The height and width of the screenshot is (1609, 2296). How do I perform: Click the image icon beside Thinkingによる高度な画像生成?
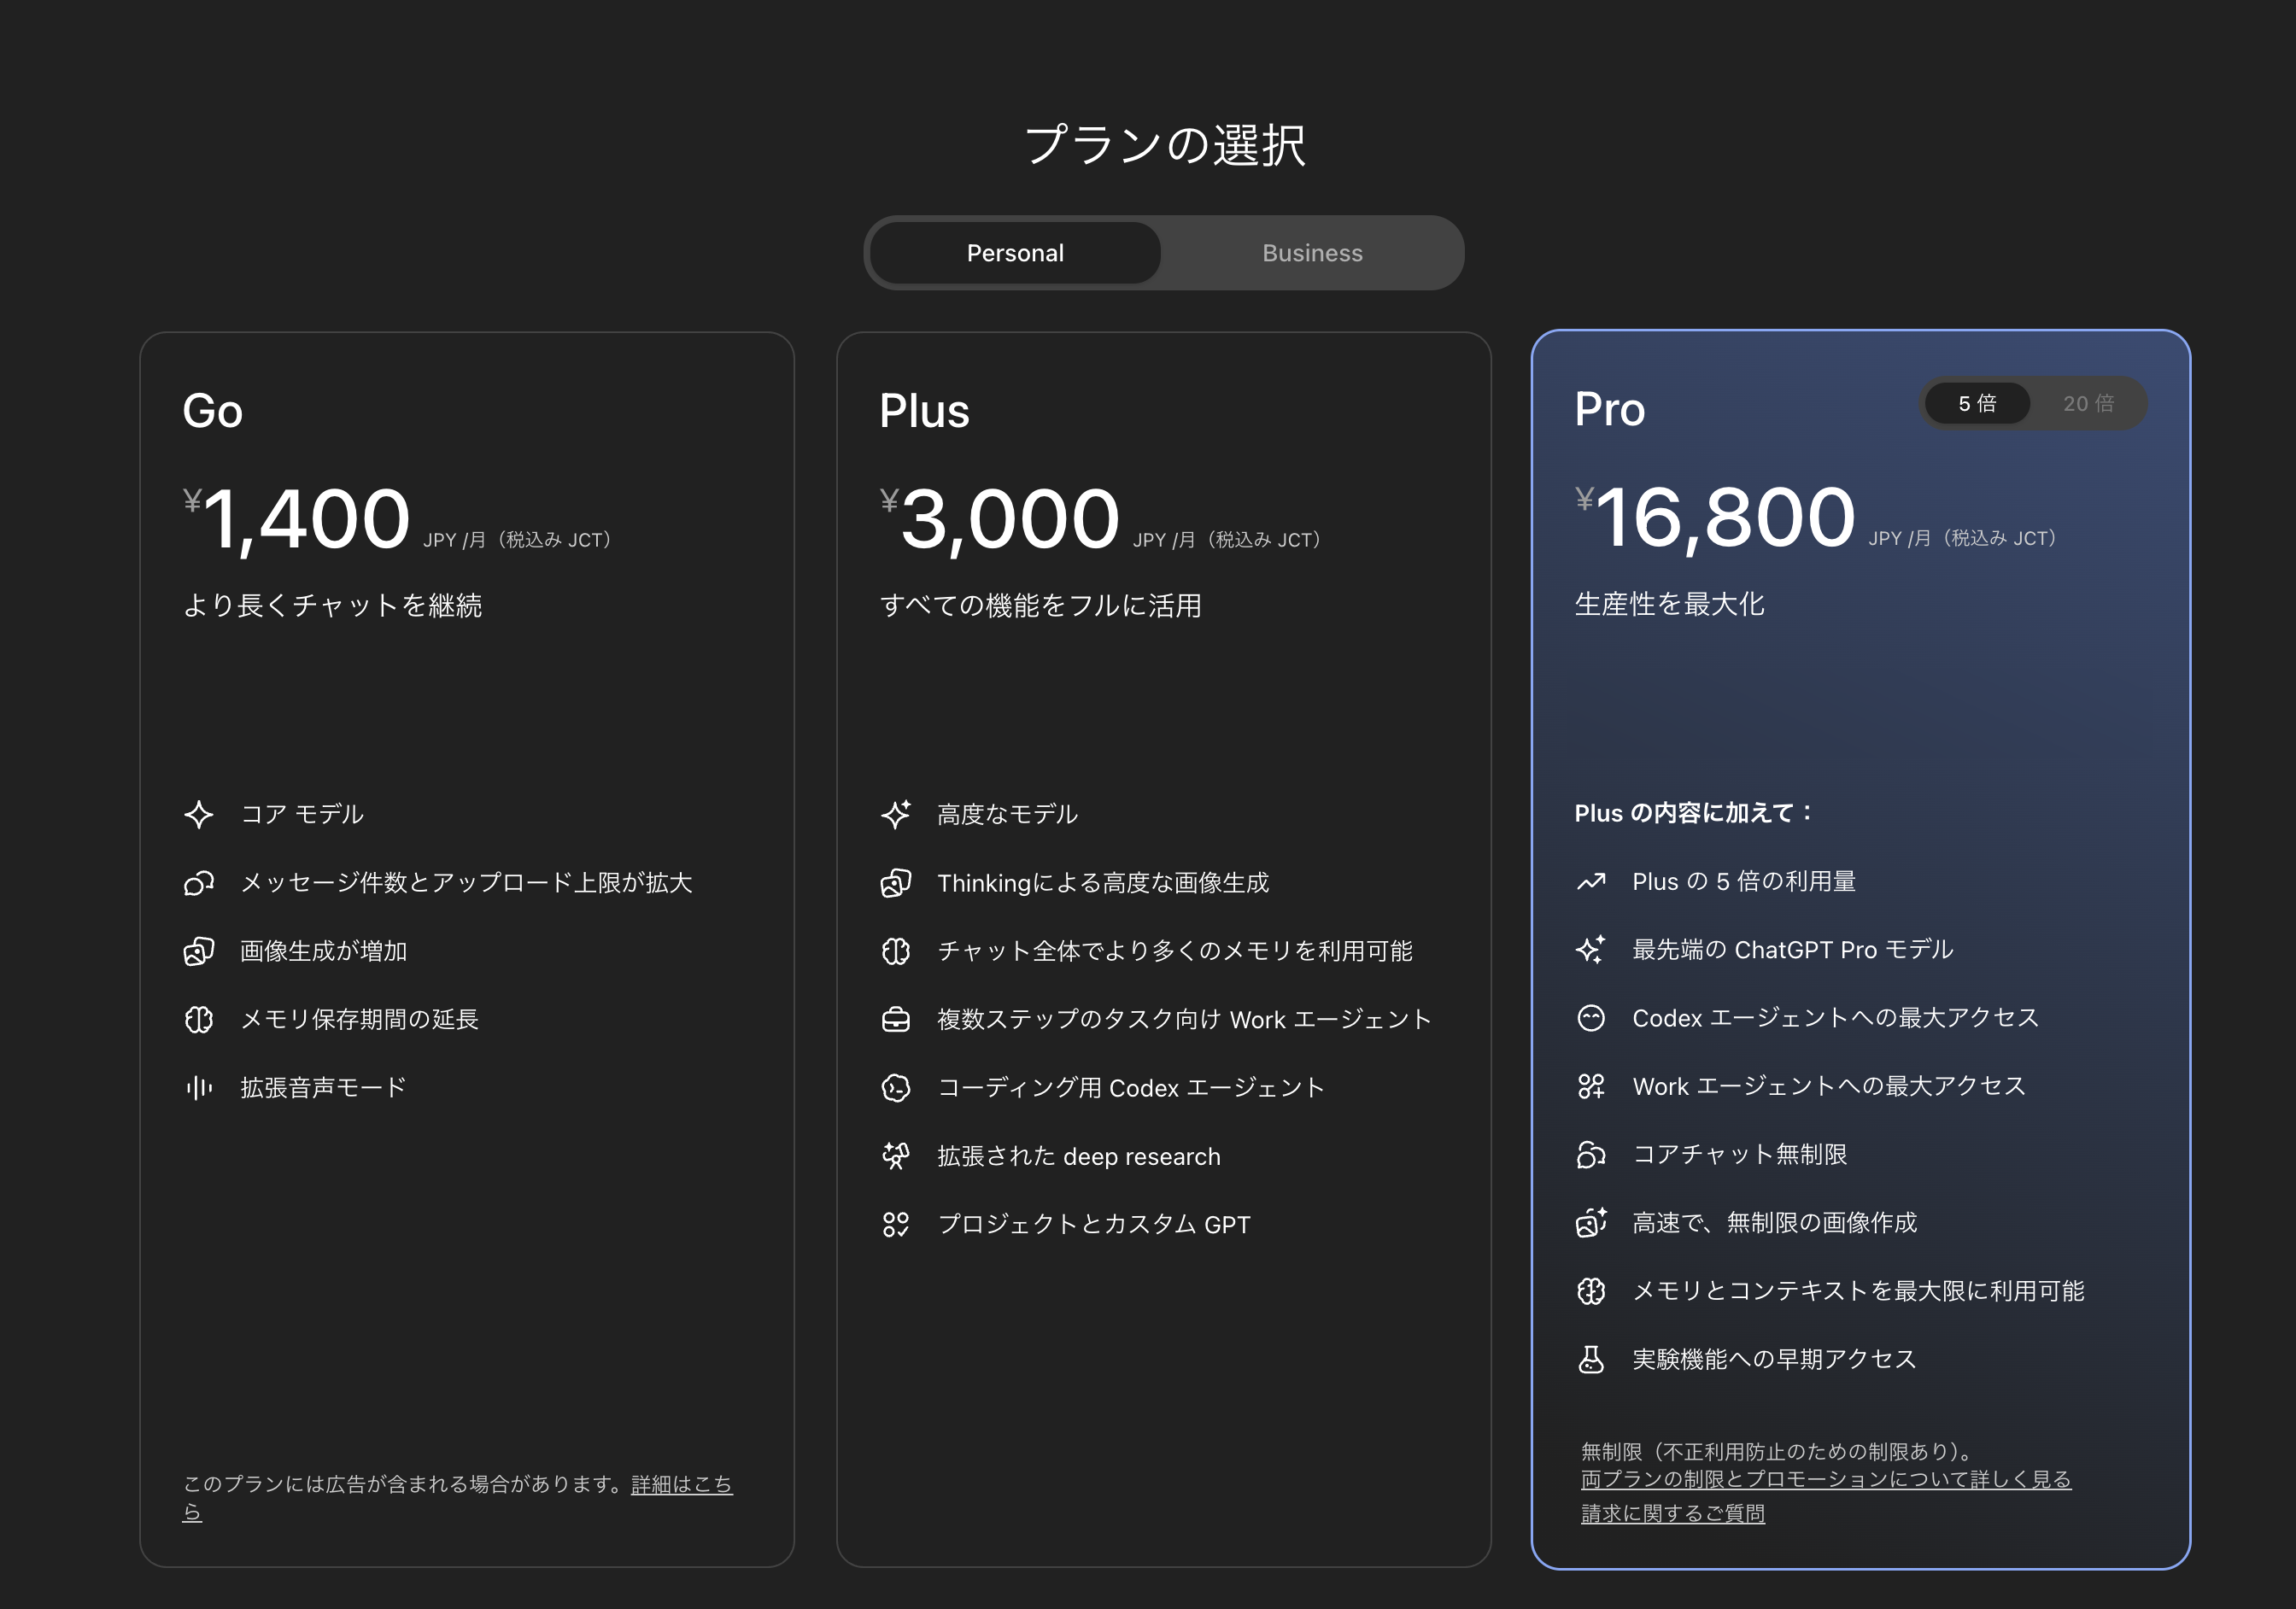(896, 883)
